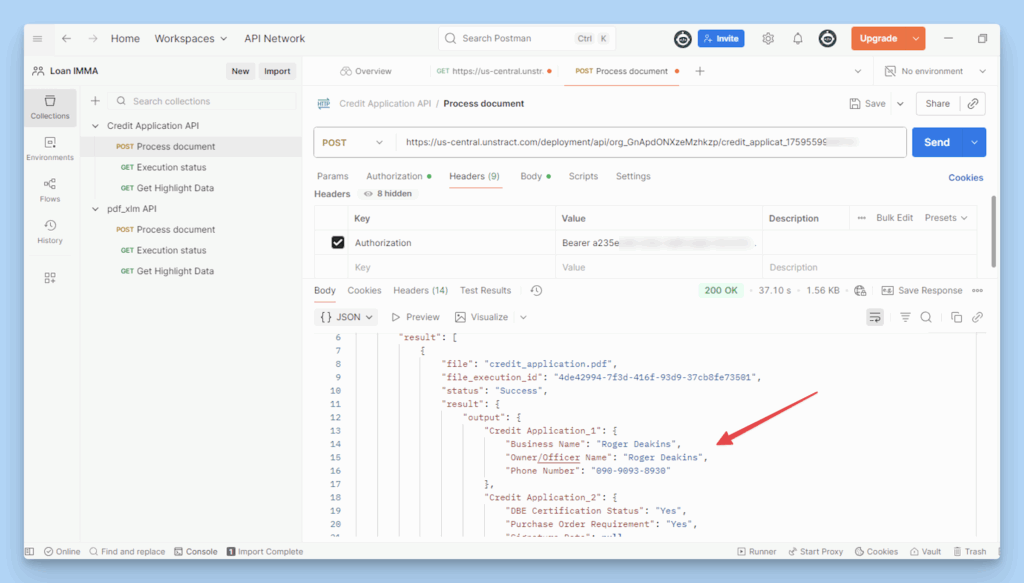Open the Environments sidebar panel
Viewport: 1024px width, 583px height.
coord(50,148)
